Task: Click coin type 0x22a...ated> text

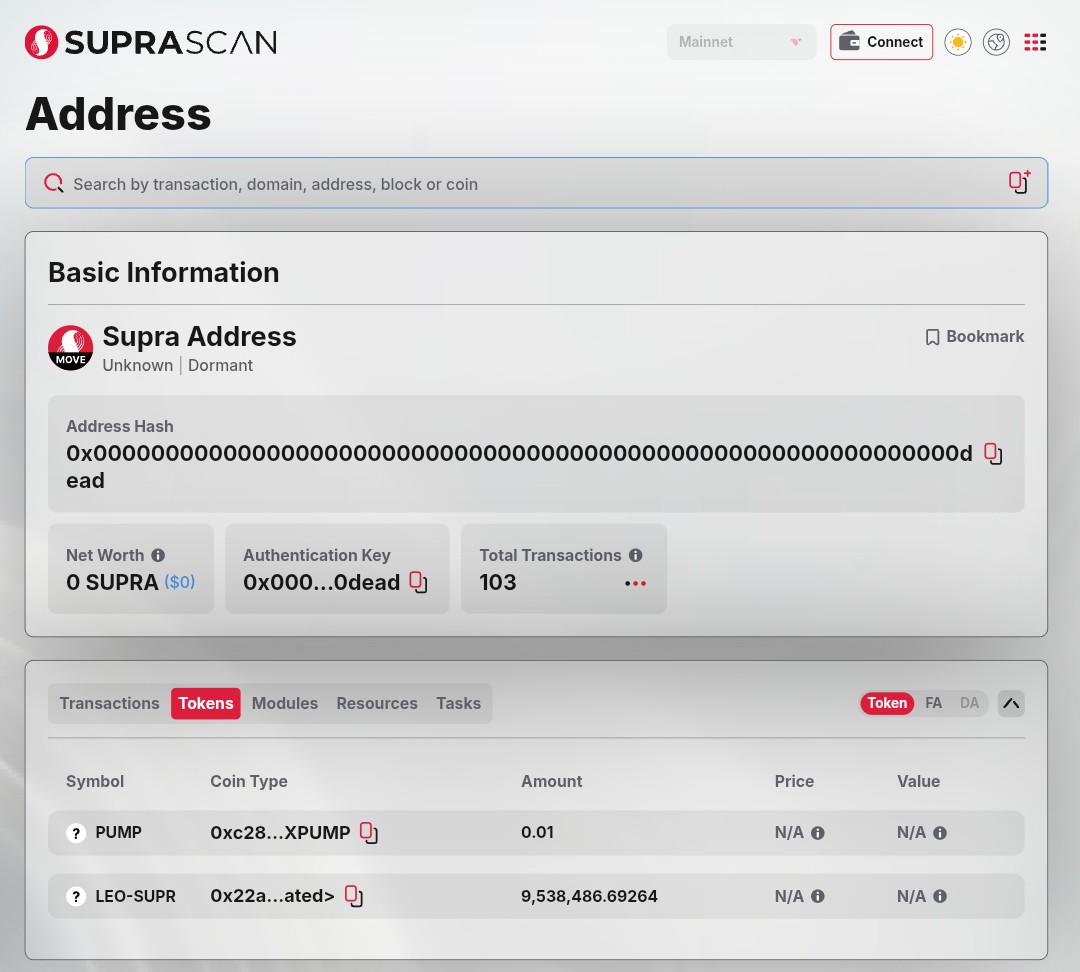Action: pyautogui.click(x=272, y=896)
